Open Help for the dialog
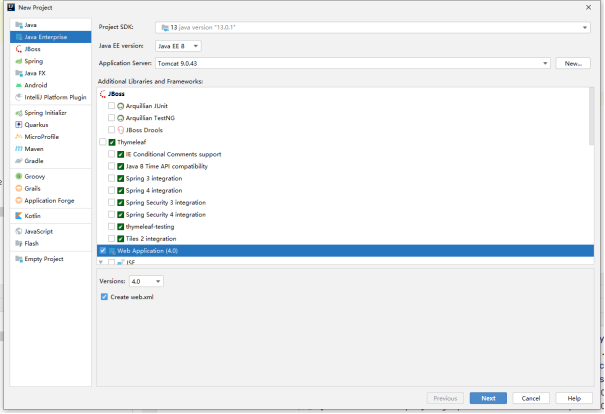This screenshot has height=414, width=605. (x=574, y=398)
